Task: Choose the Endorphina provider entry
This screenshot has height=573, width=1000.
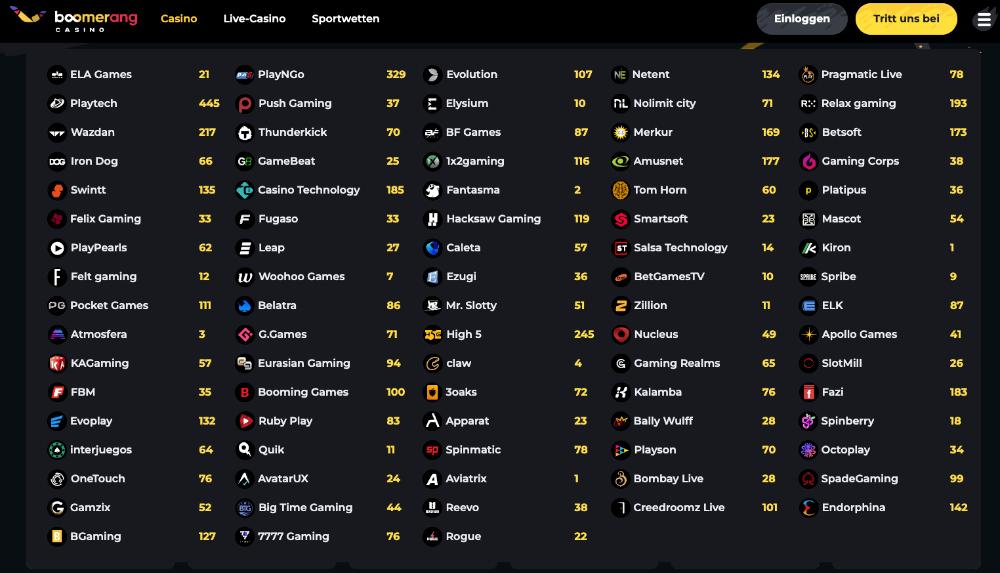Action: coord(883,508)
